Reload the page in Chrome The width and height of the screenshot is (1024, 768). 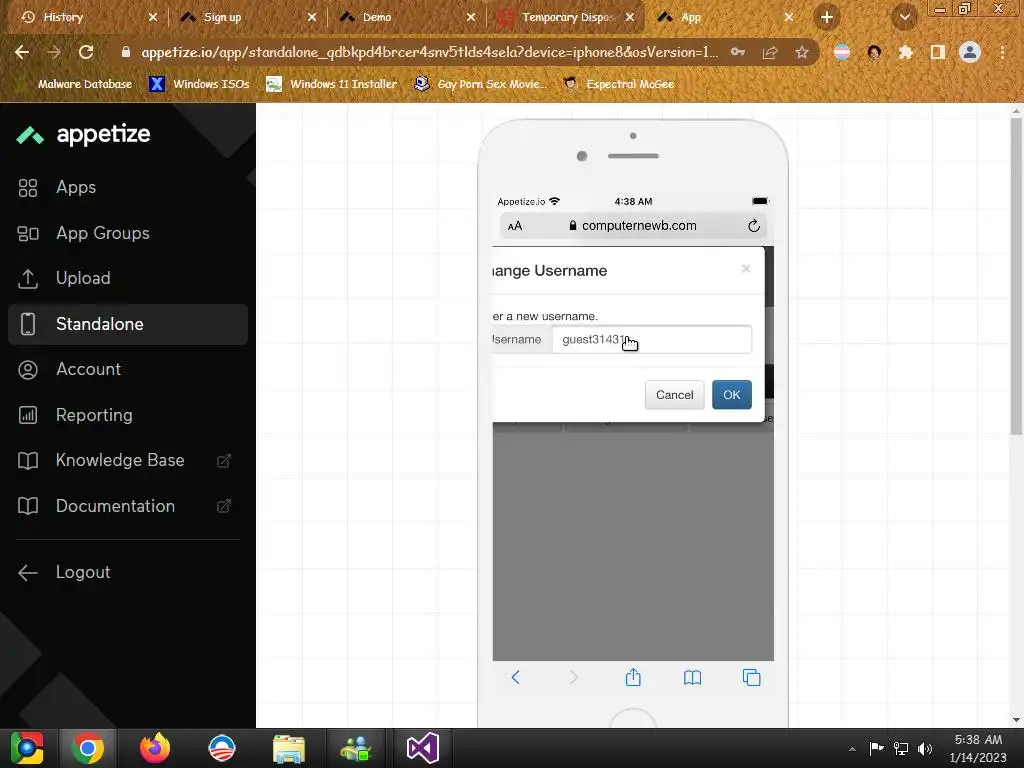pyautogui.click(x=86, y=52)
